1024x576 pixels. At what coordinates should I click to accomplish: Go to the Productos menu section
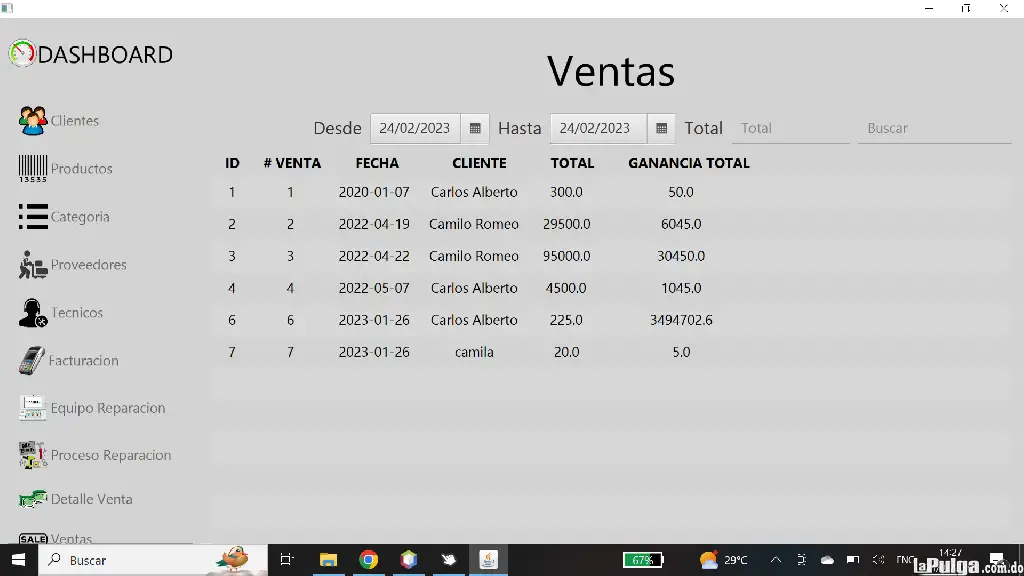pyautogui.click(x=82, y=168)
